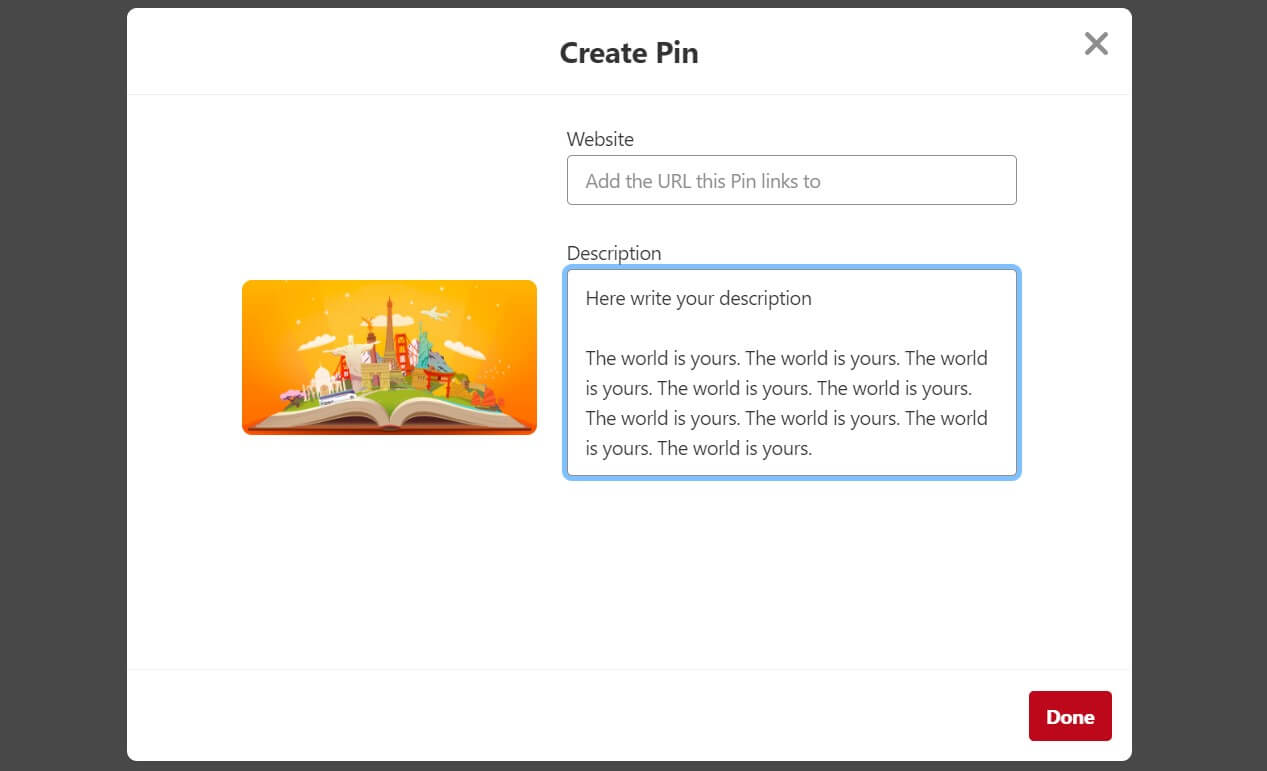Close the Create Pin dialog with X
Image resolution: width=1267 pixels, height=771 pixels.
click(x=1096, y=43)
